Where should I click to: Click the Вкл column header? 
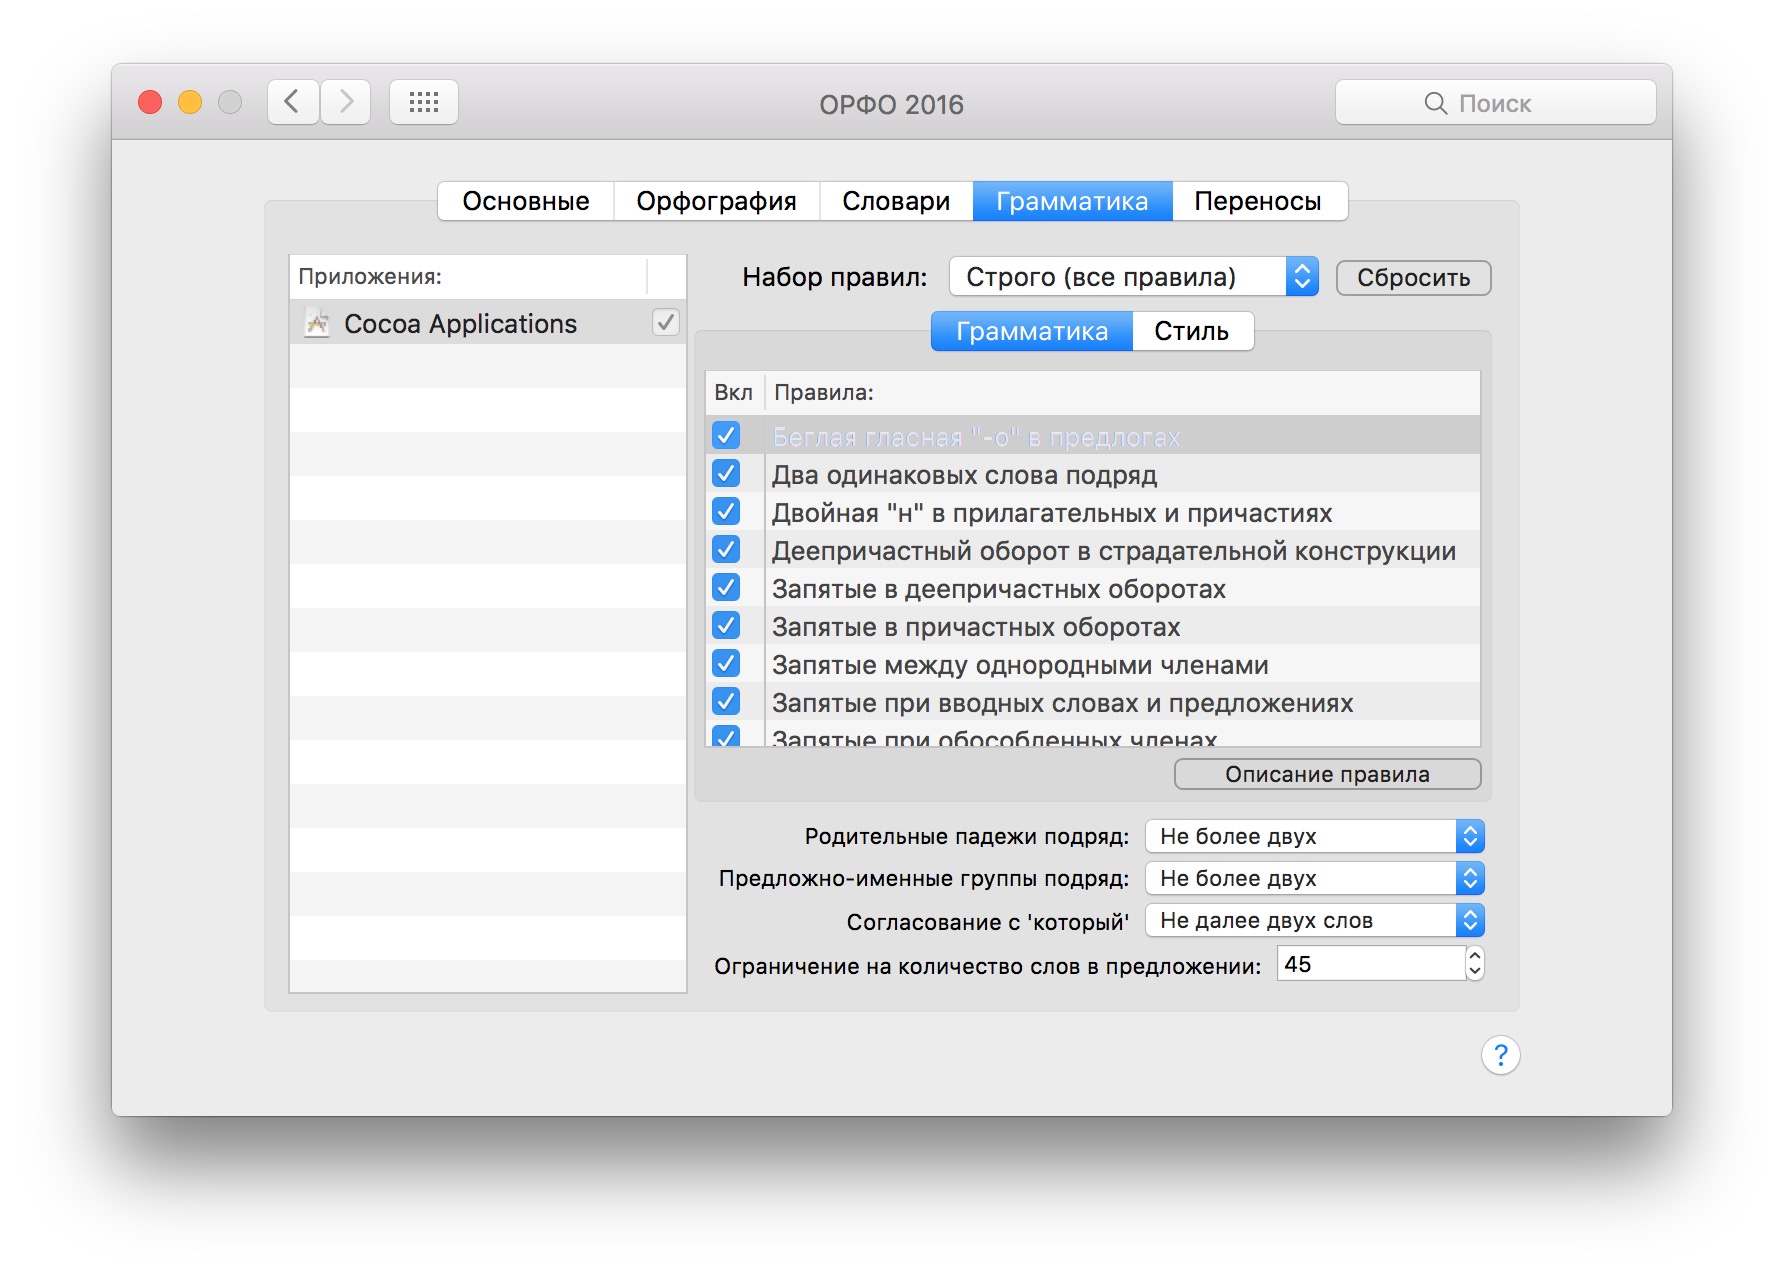coord(734,392)
